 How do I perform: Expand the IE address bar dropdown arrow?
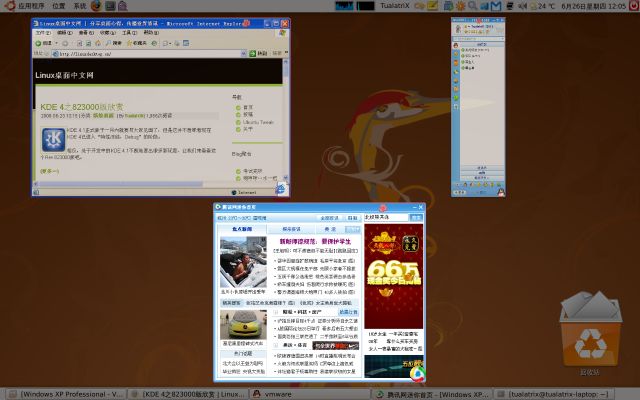click(244, 53)
